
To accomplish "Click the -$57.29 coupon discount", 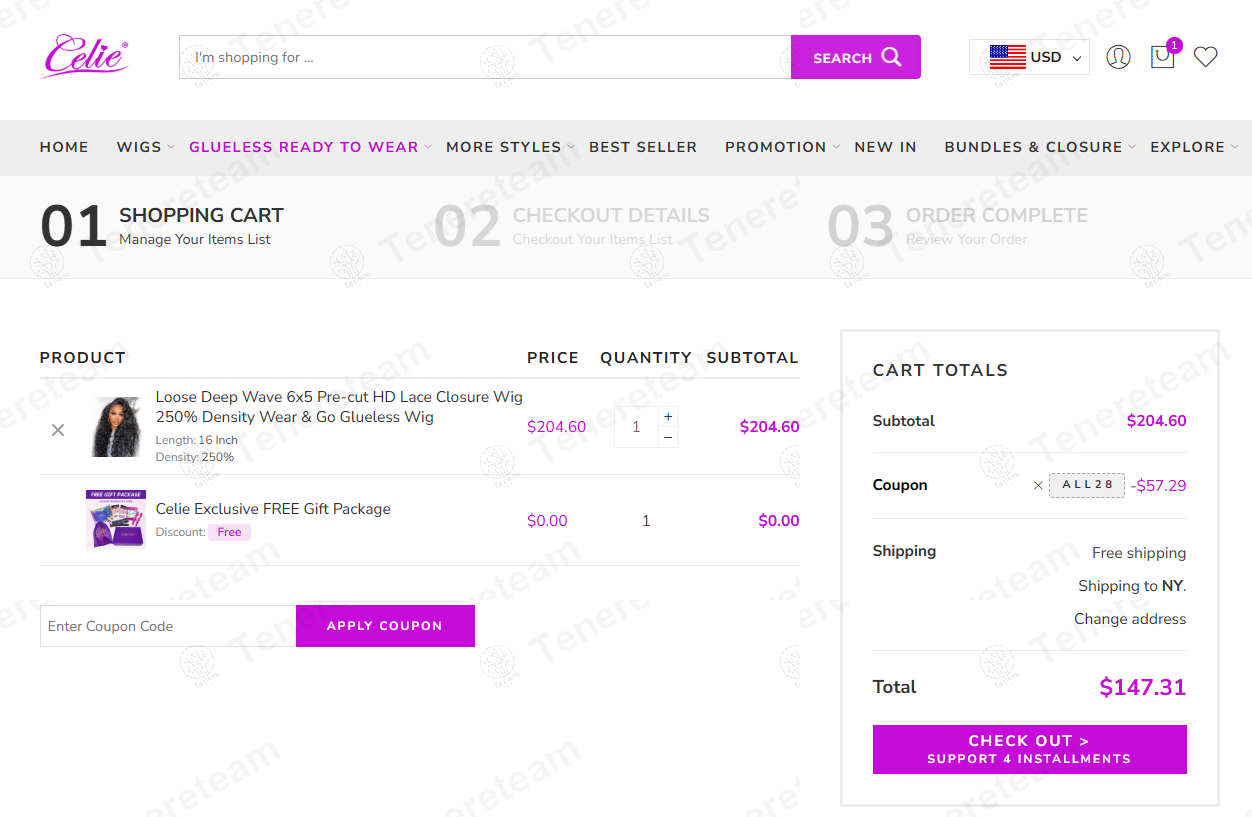I will (1158, 486).
